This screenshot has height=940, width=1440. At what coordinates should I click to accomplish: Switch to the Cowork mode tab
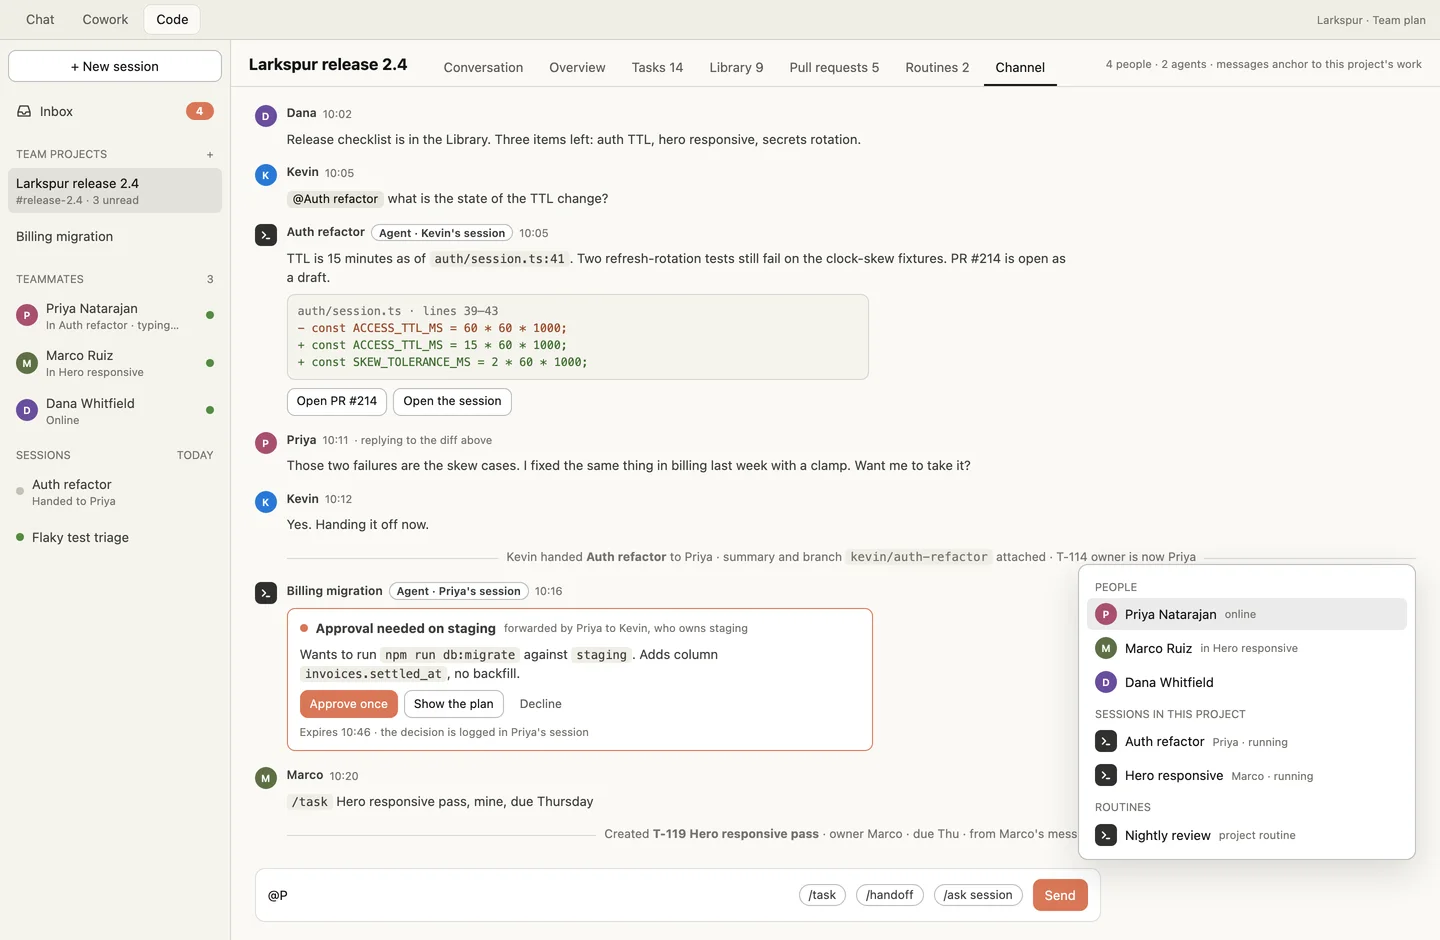(105, 19)
